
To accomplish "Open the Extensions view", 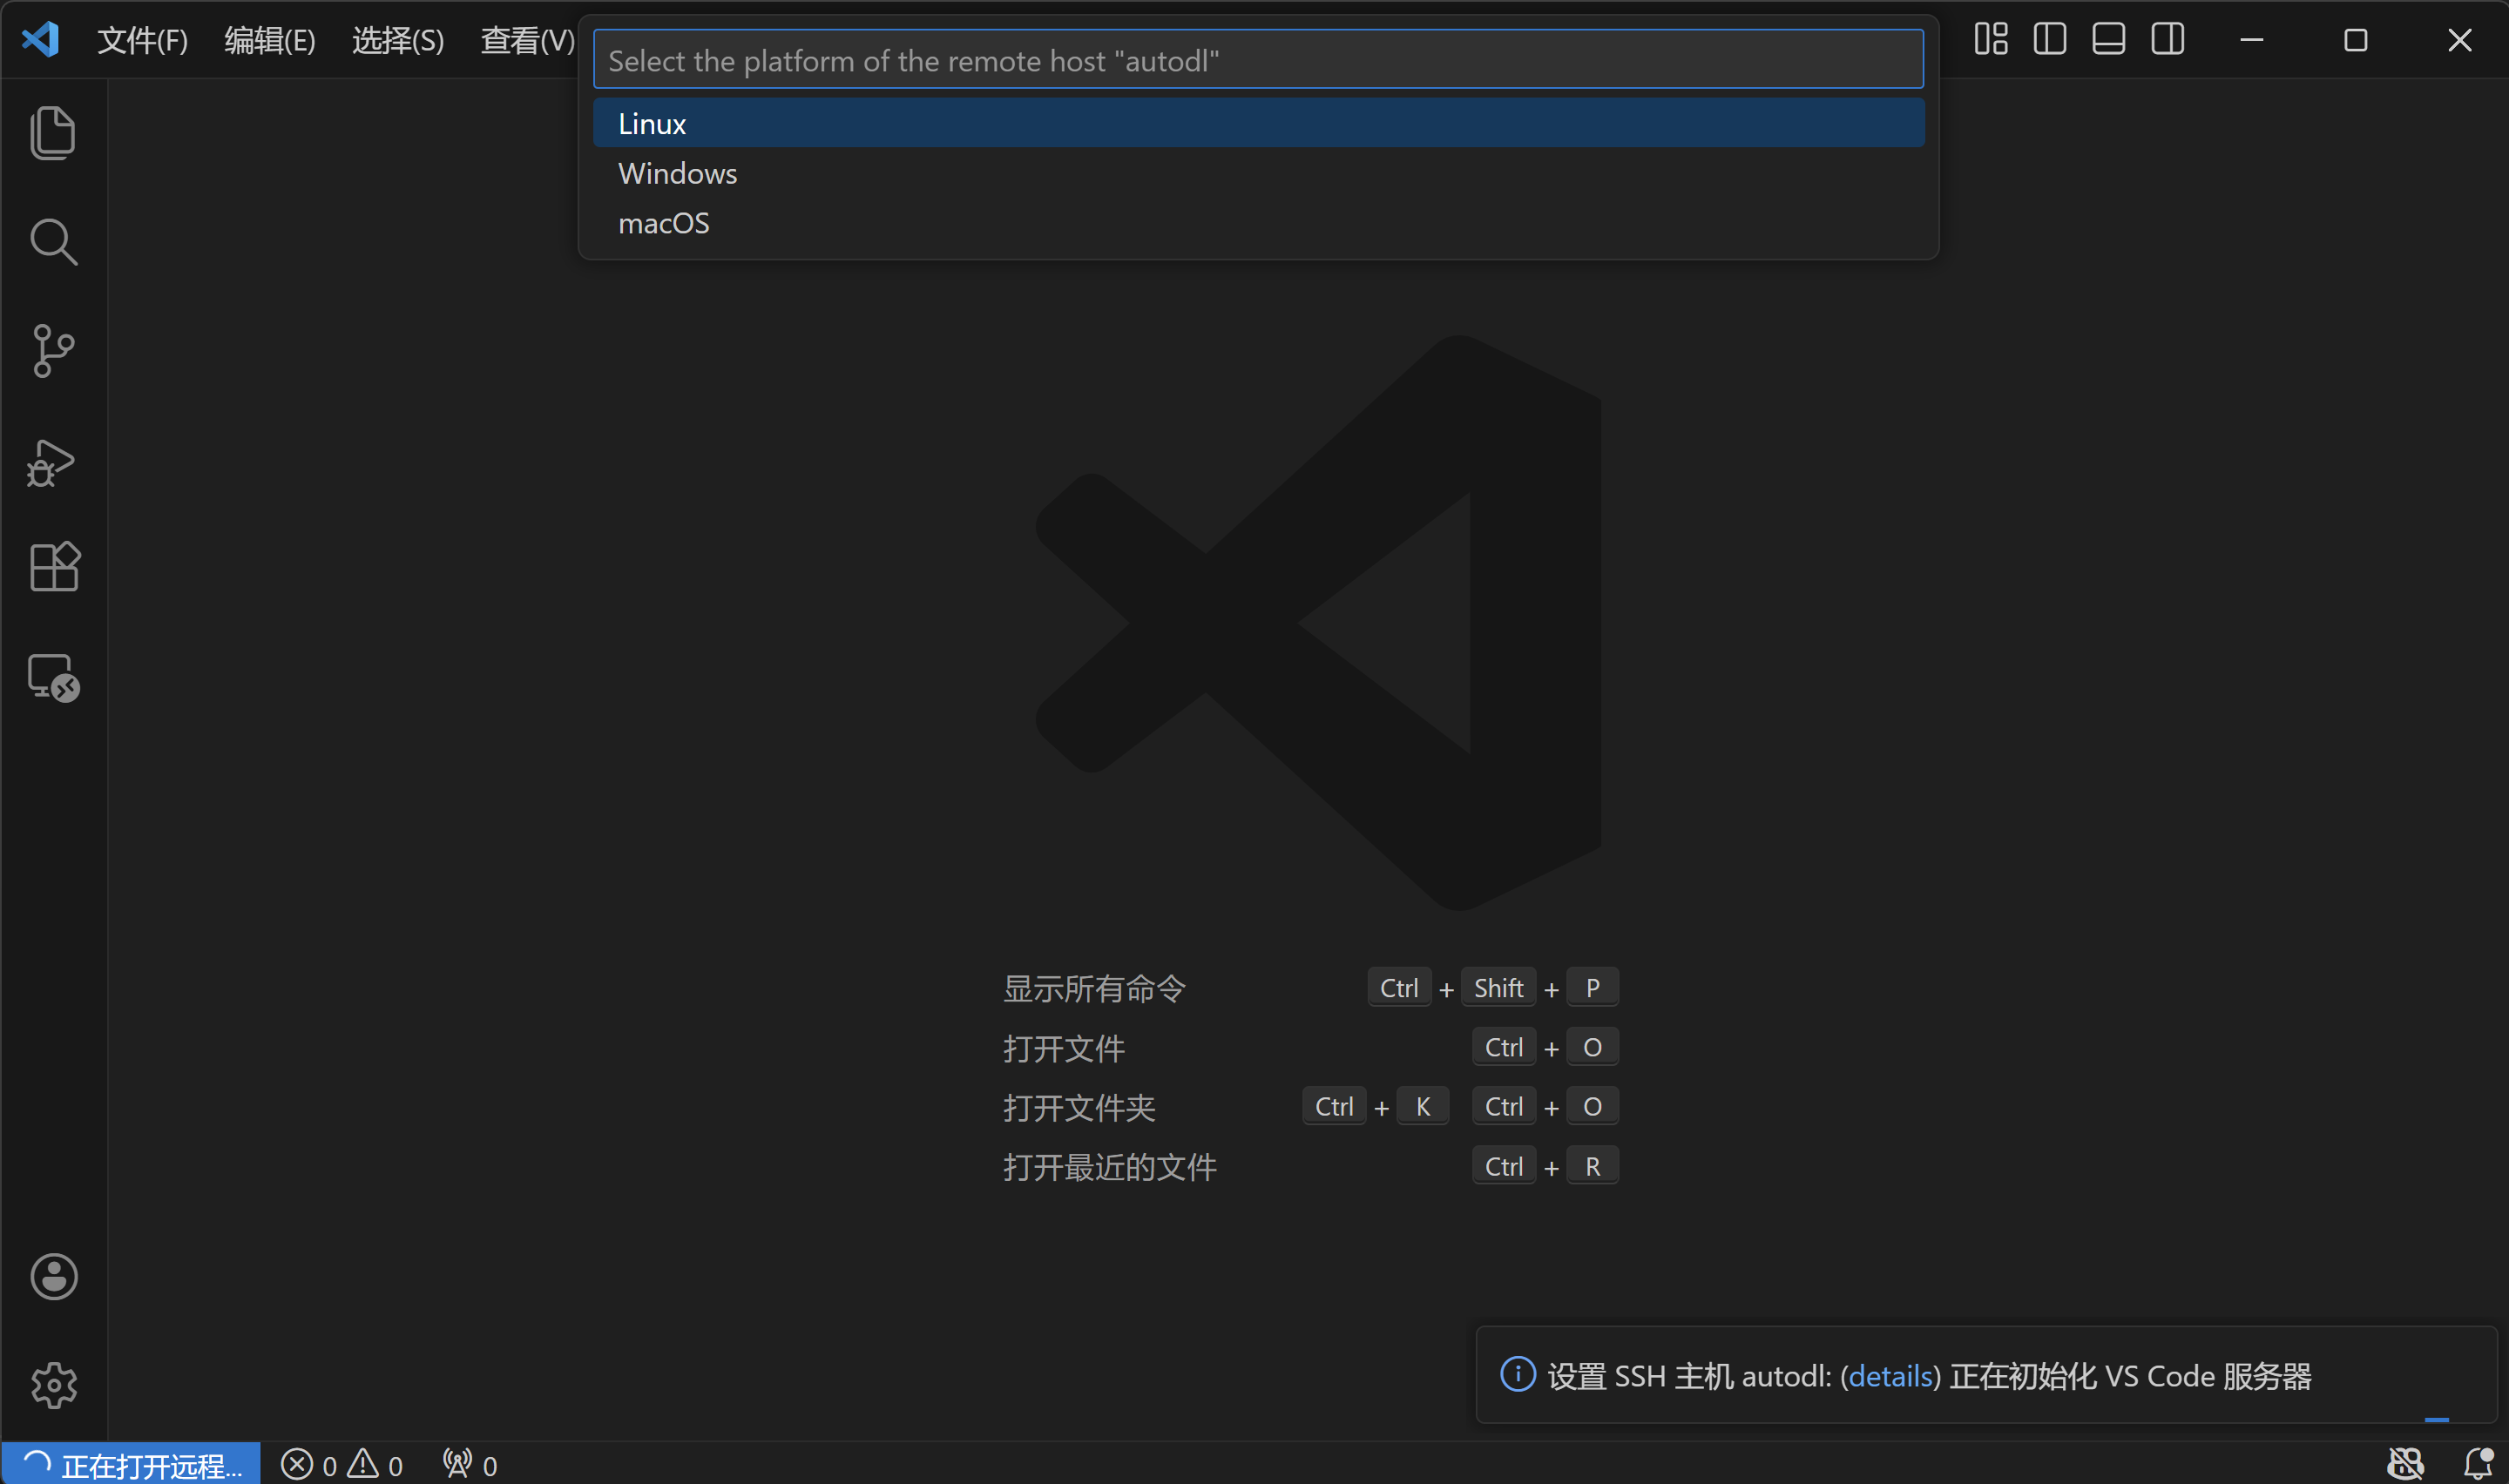I will pos(53,567).
